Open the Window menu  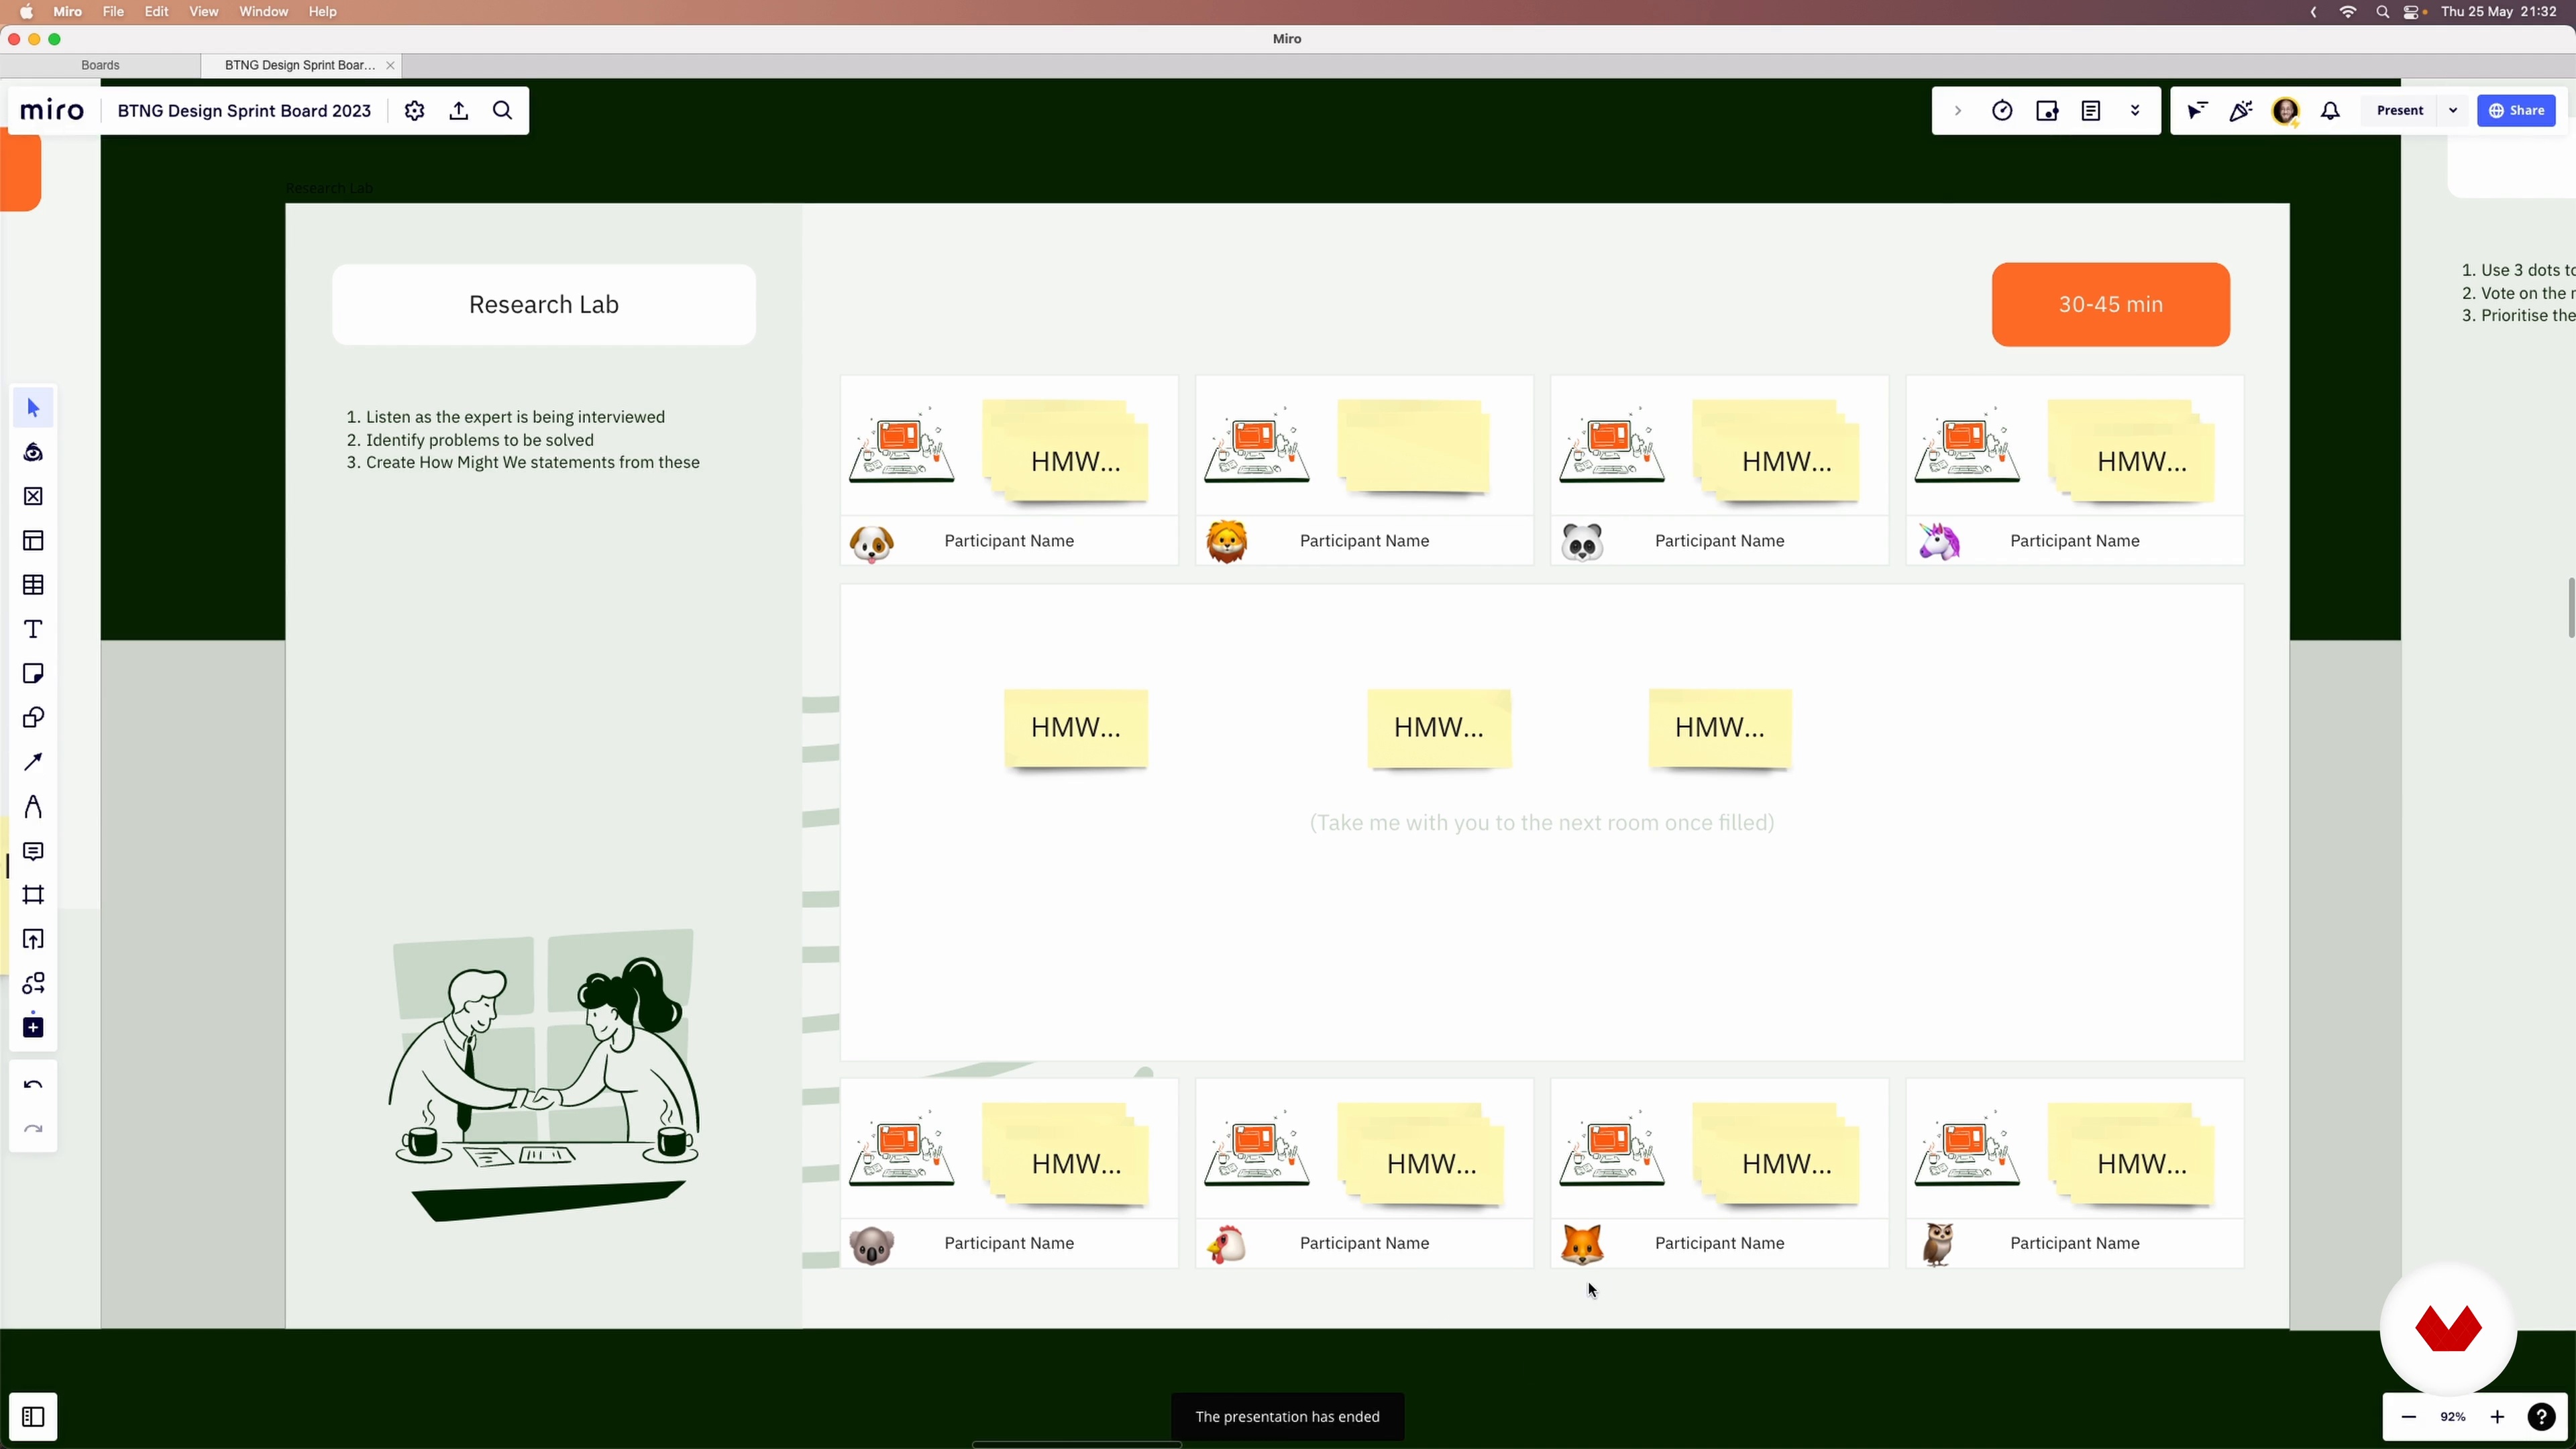tap(263, 12)
